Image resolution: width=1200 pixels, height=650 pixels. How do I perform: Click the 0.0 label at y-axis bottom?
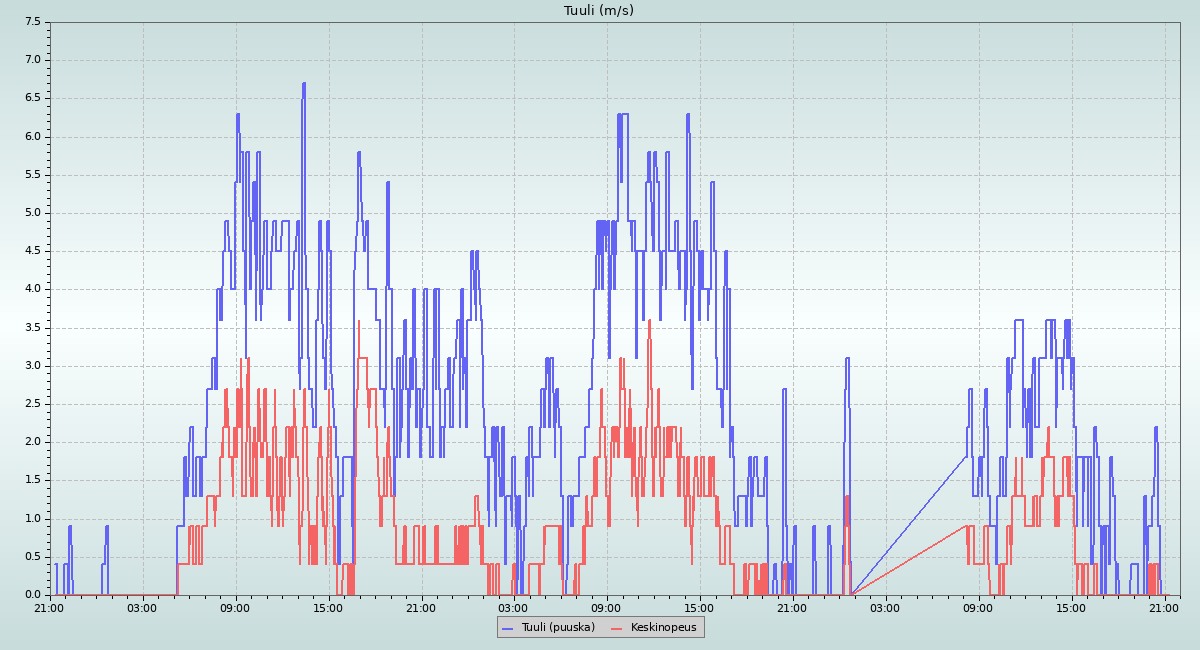tap(32, 595)
